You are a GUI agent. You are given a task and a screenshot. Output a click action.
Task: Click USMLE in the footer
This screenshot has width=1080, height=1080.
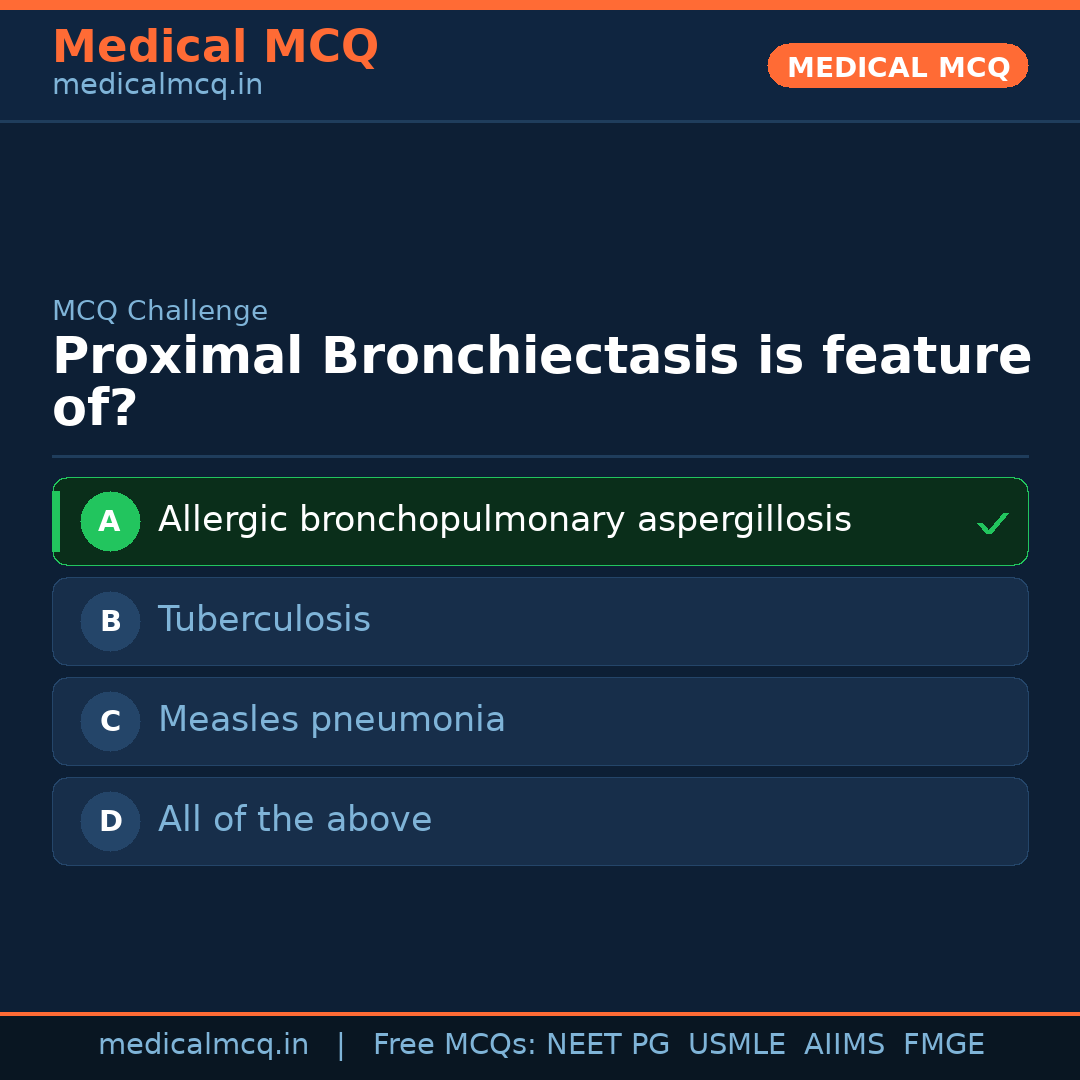click(736, 1045)
